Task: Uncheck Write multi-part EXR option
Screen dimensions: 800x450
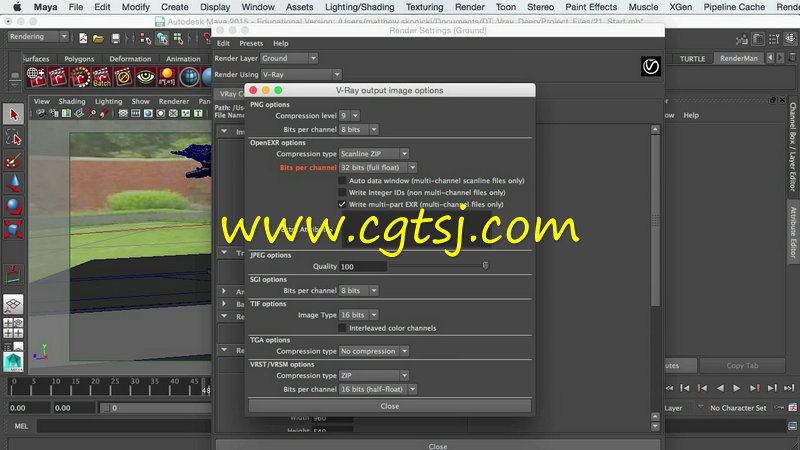Action: (x=342, y=204)
